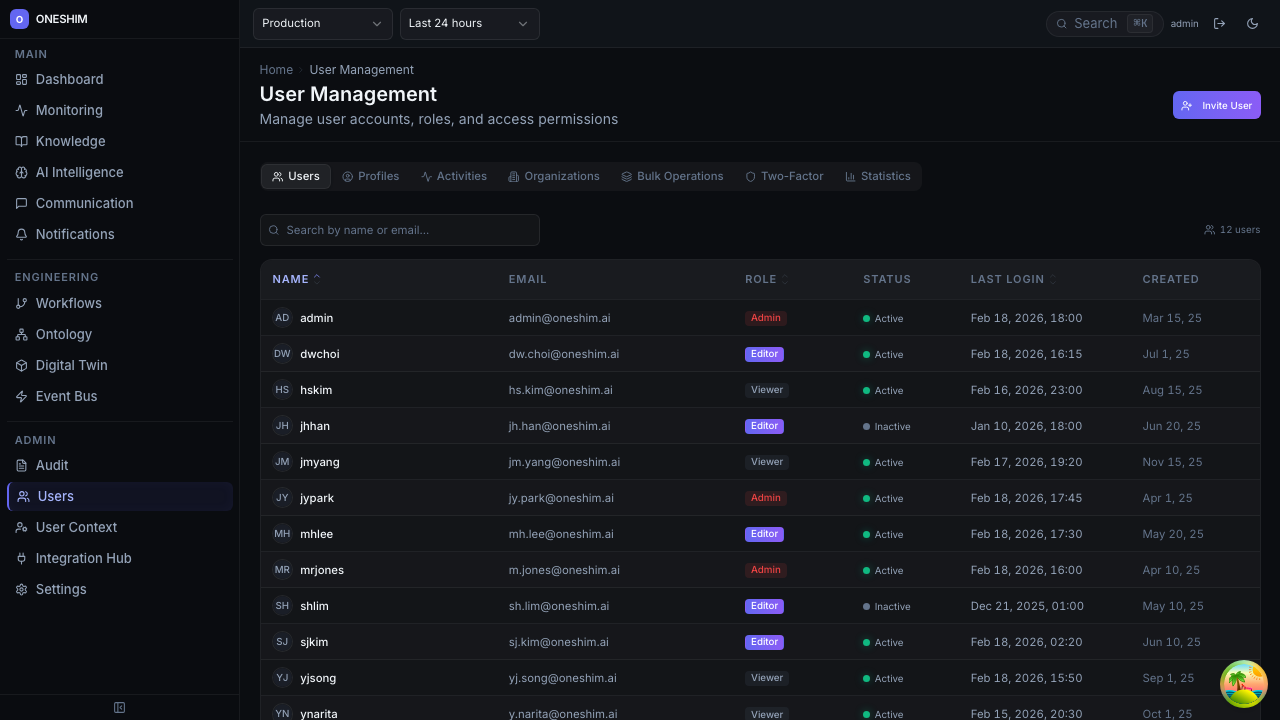Click the Invite User button
This screenshot has height=720, width=1280.
(x=1216, y=105)
